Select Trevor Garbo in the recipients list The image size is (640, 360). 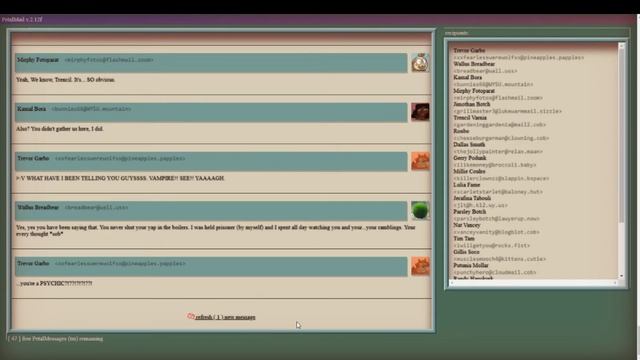pyautogui.click(x=469, y=51)
